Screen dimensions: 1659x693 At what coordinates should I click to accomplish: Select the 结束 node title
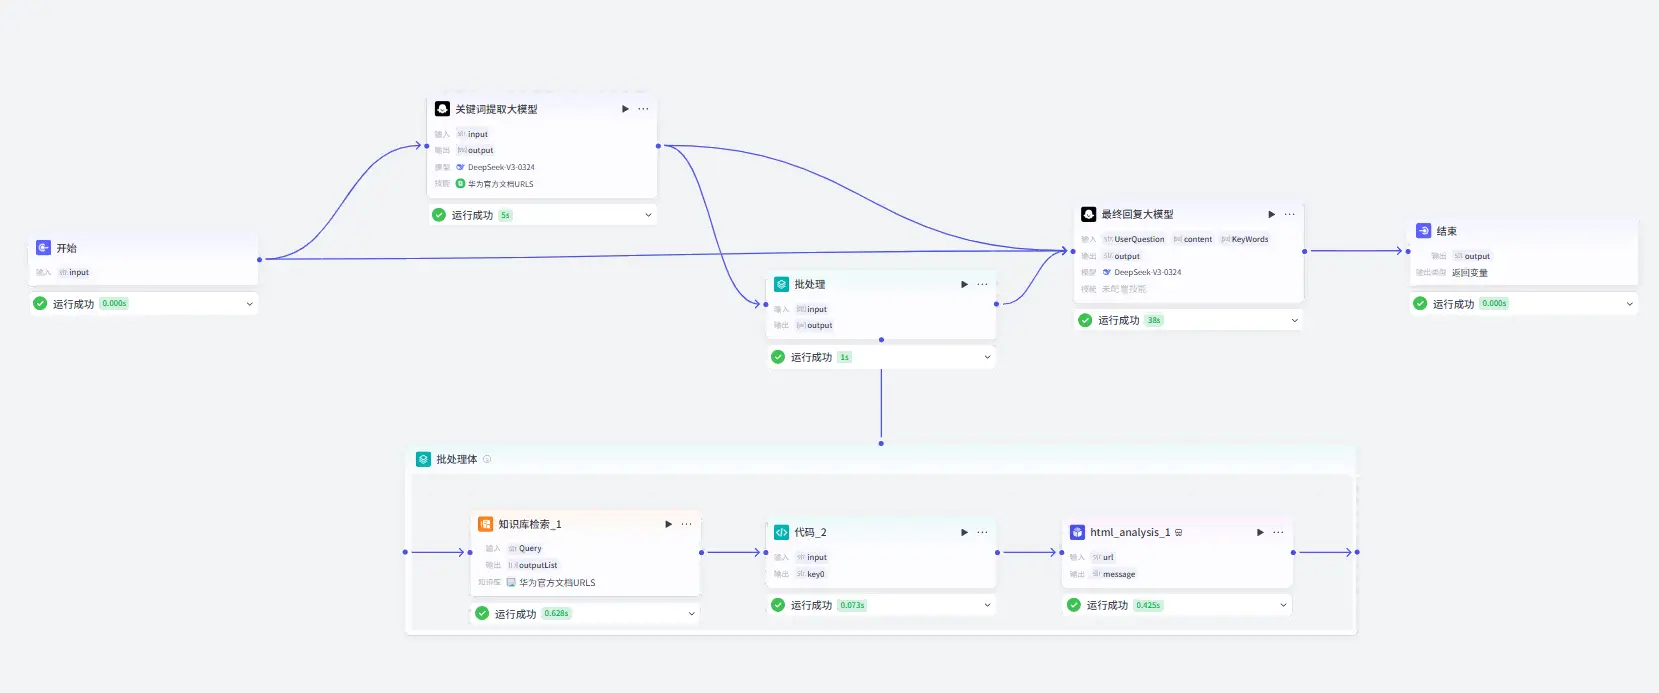[x=1446, y=231]
